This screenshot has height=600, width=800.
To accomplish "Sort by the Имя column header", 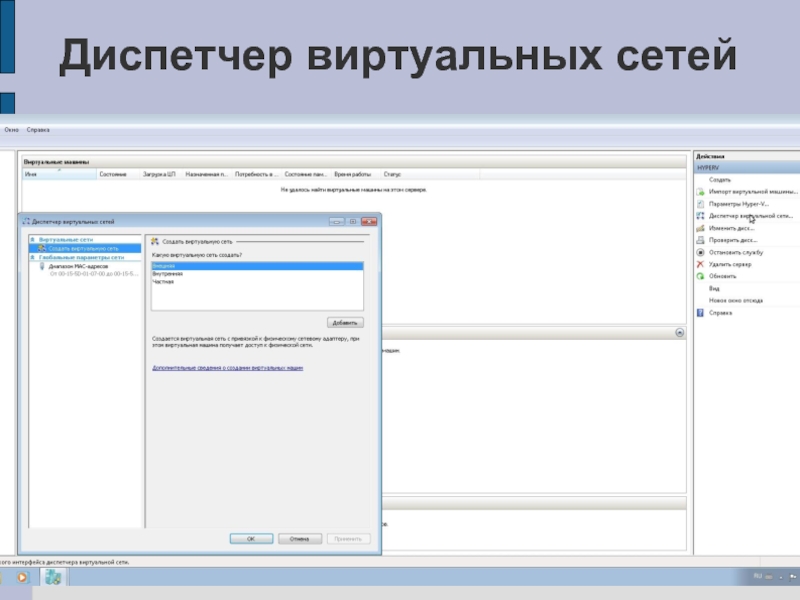I will tap(59, 174).
